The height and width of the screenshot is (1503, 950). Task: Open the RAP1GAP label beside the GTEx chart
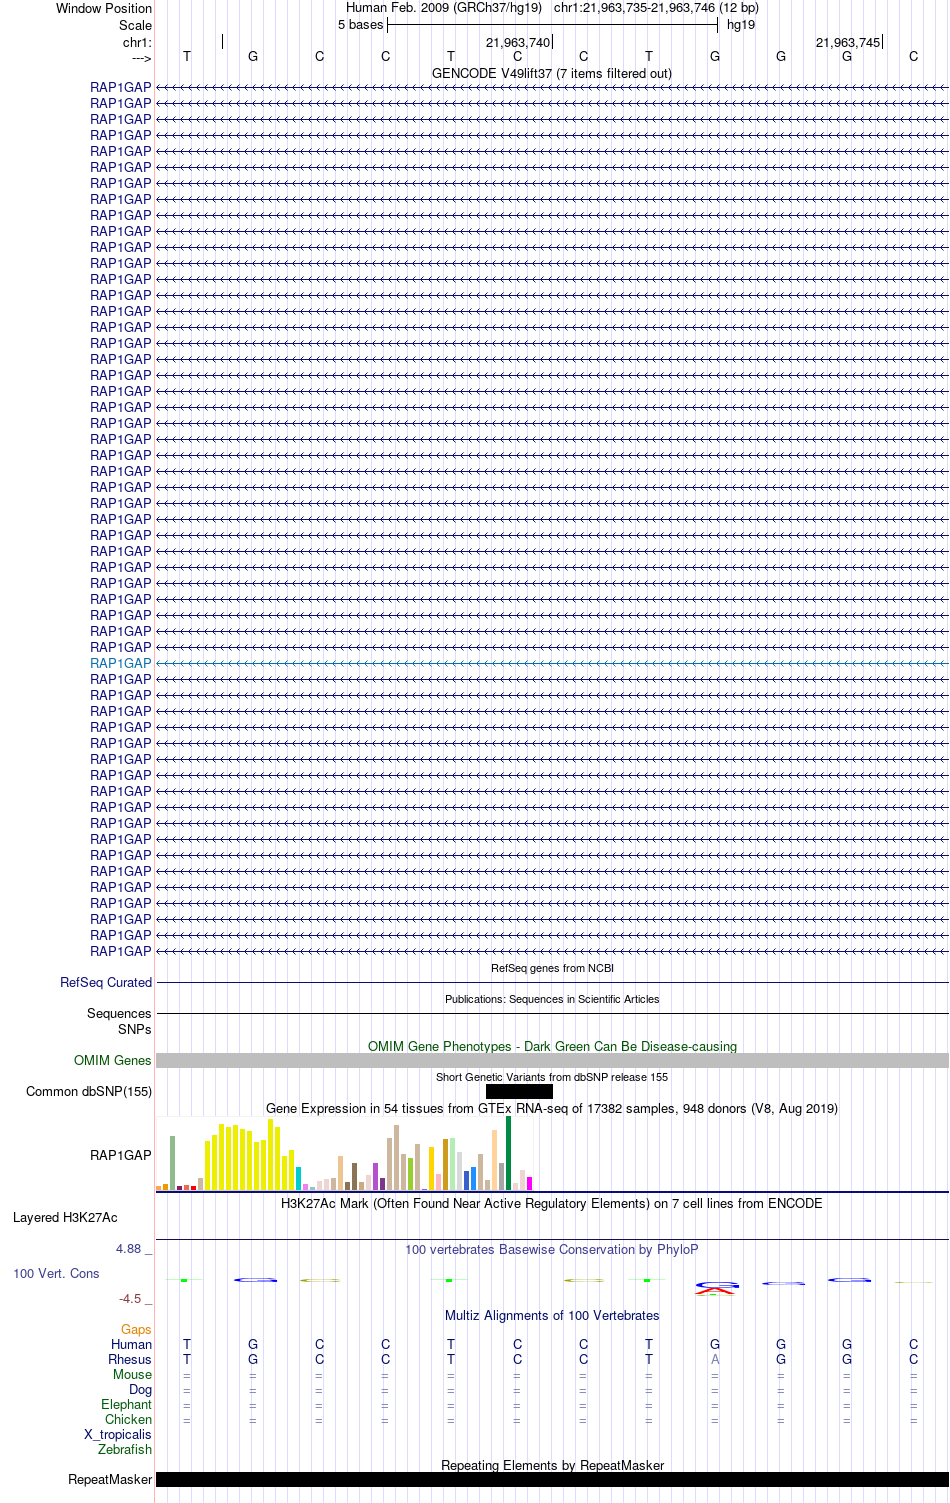click(x=121, y=1155)
